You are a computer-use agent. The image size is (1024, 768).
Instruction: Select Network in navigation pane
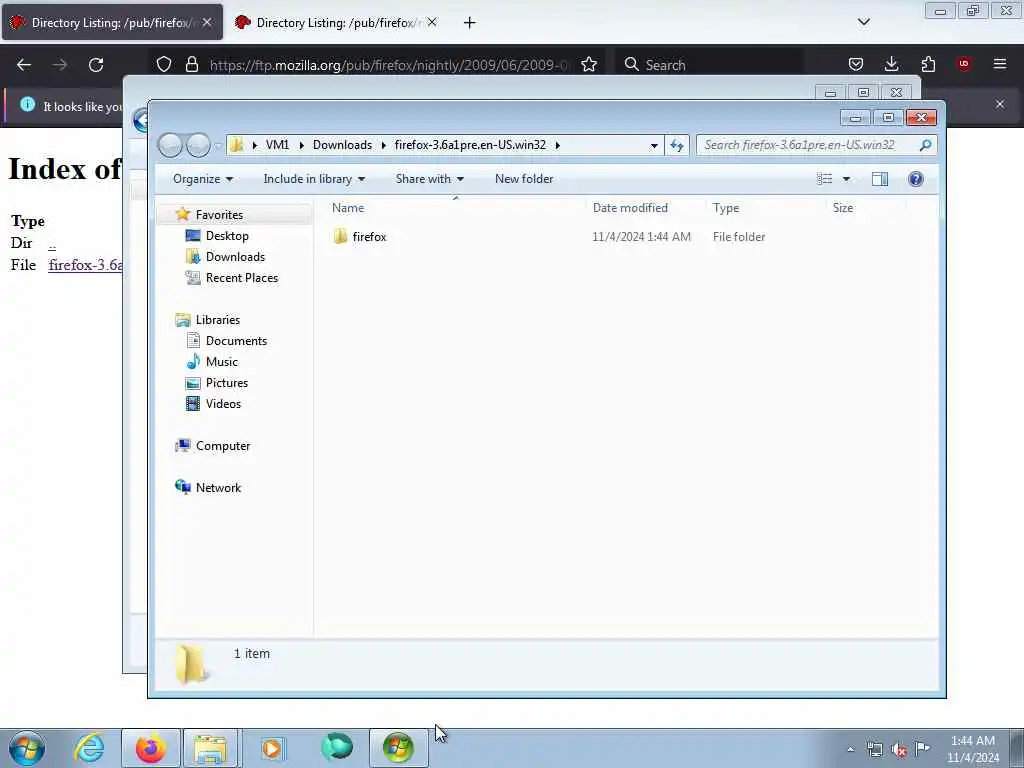click(x=218, y=488)
